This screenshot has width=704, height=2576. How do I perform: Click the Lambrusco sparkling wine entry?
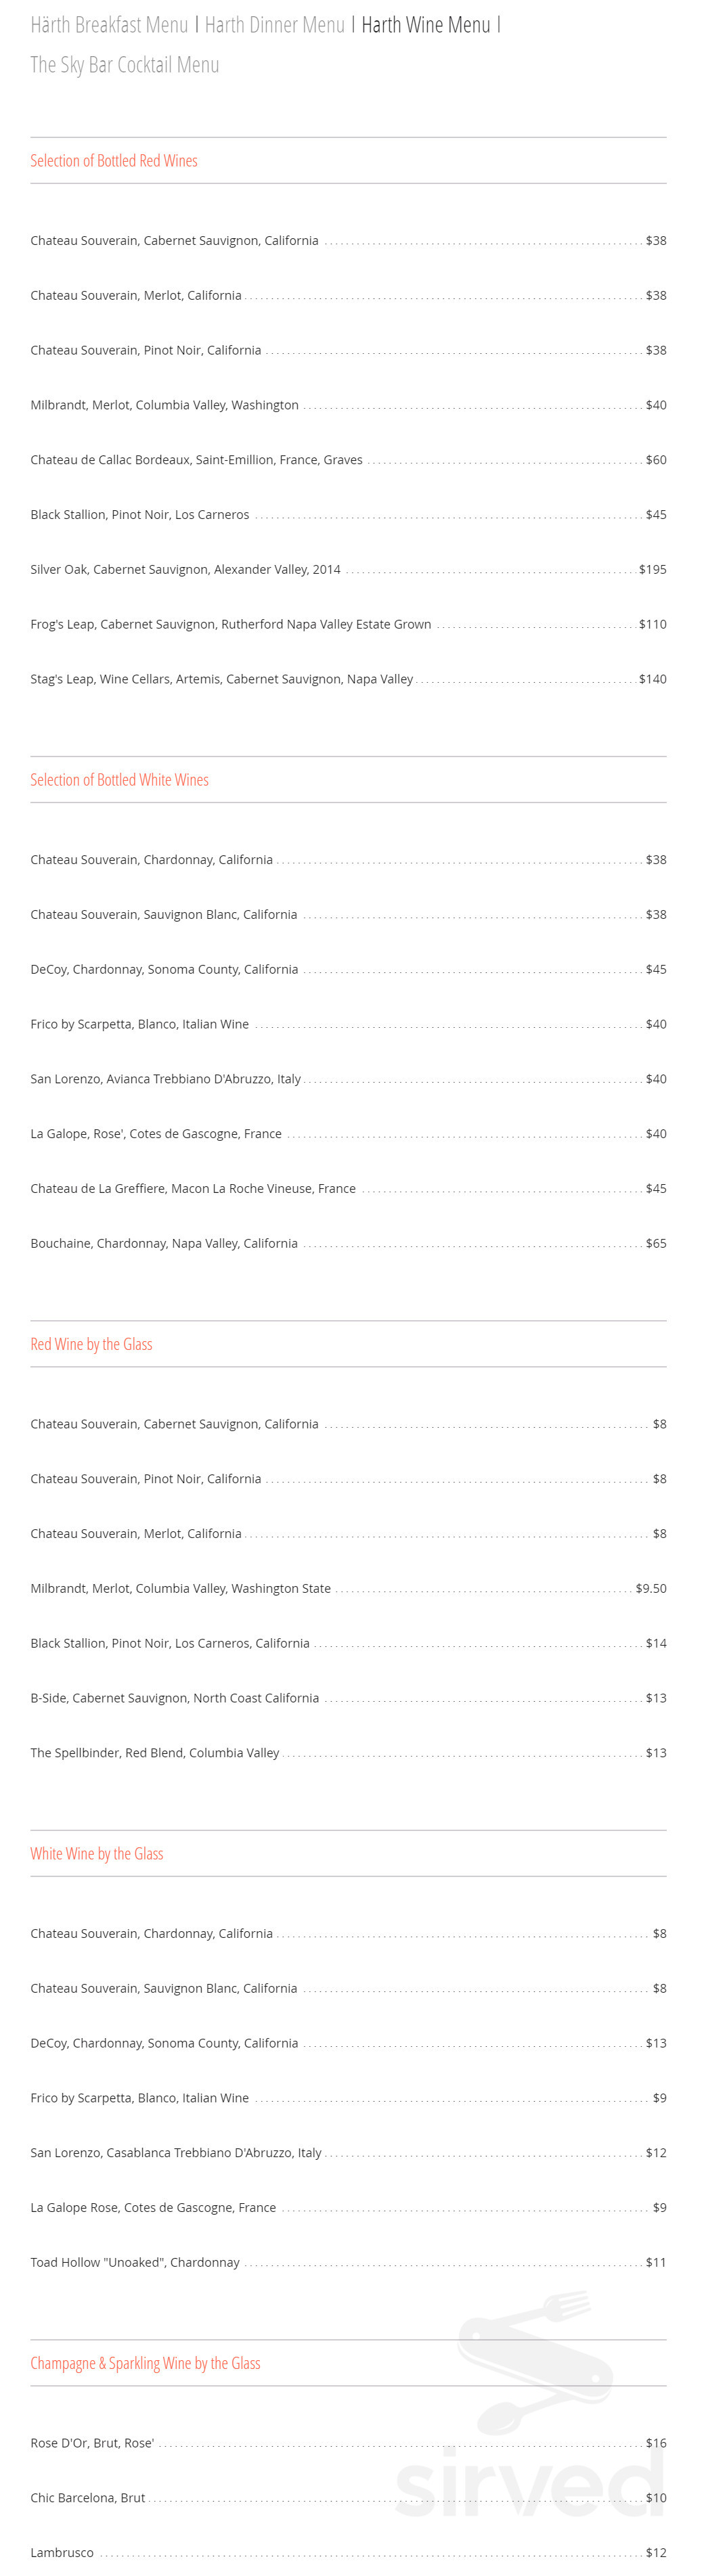tap(62, 2552)
